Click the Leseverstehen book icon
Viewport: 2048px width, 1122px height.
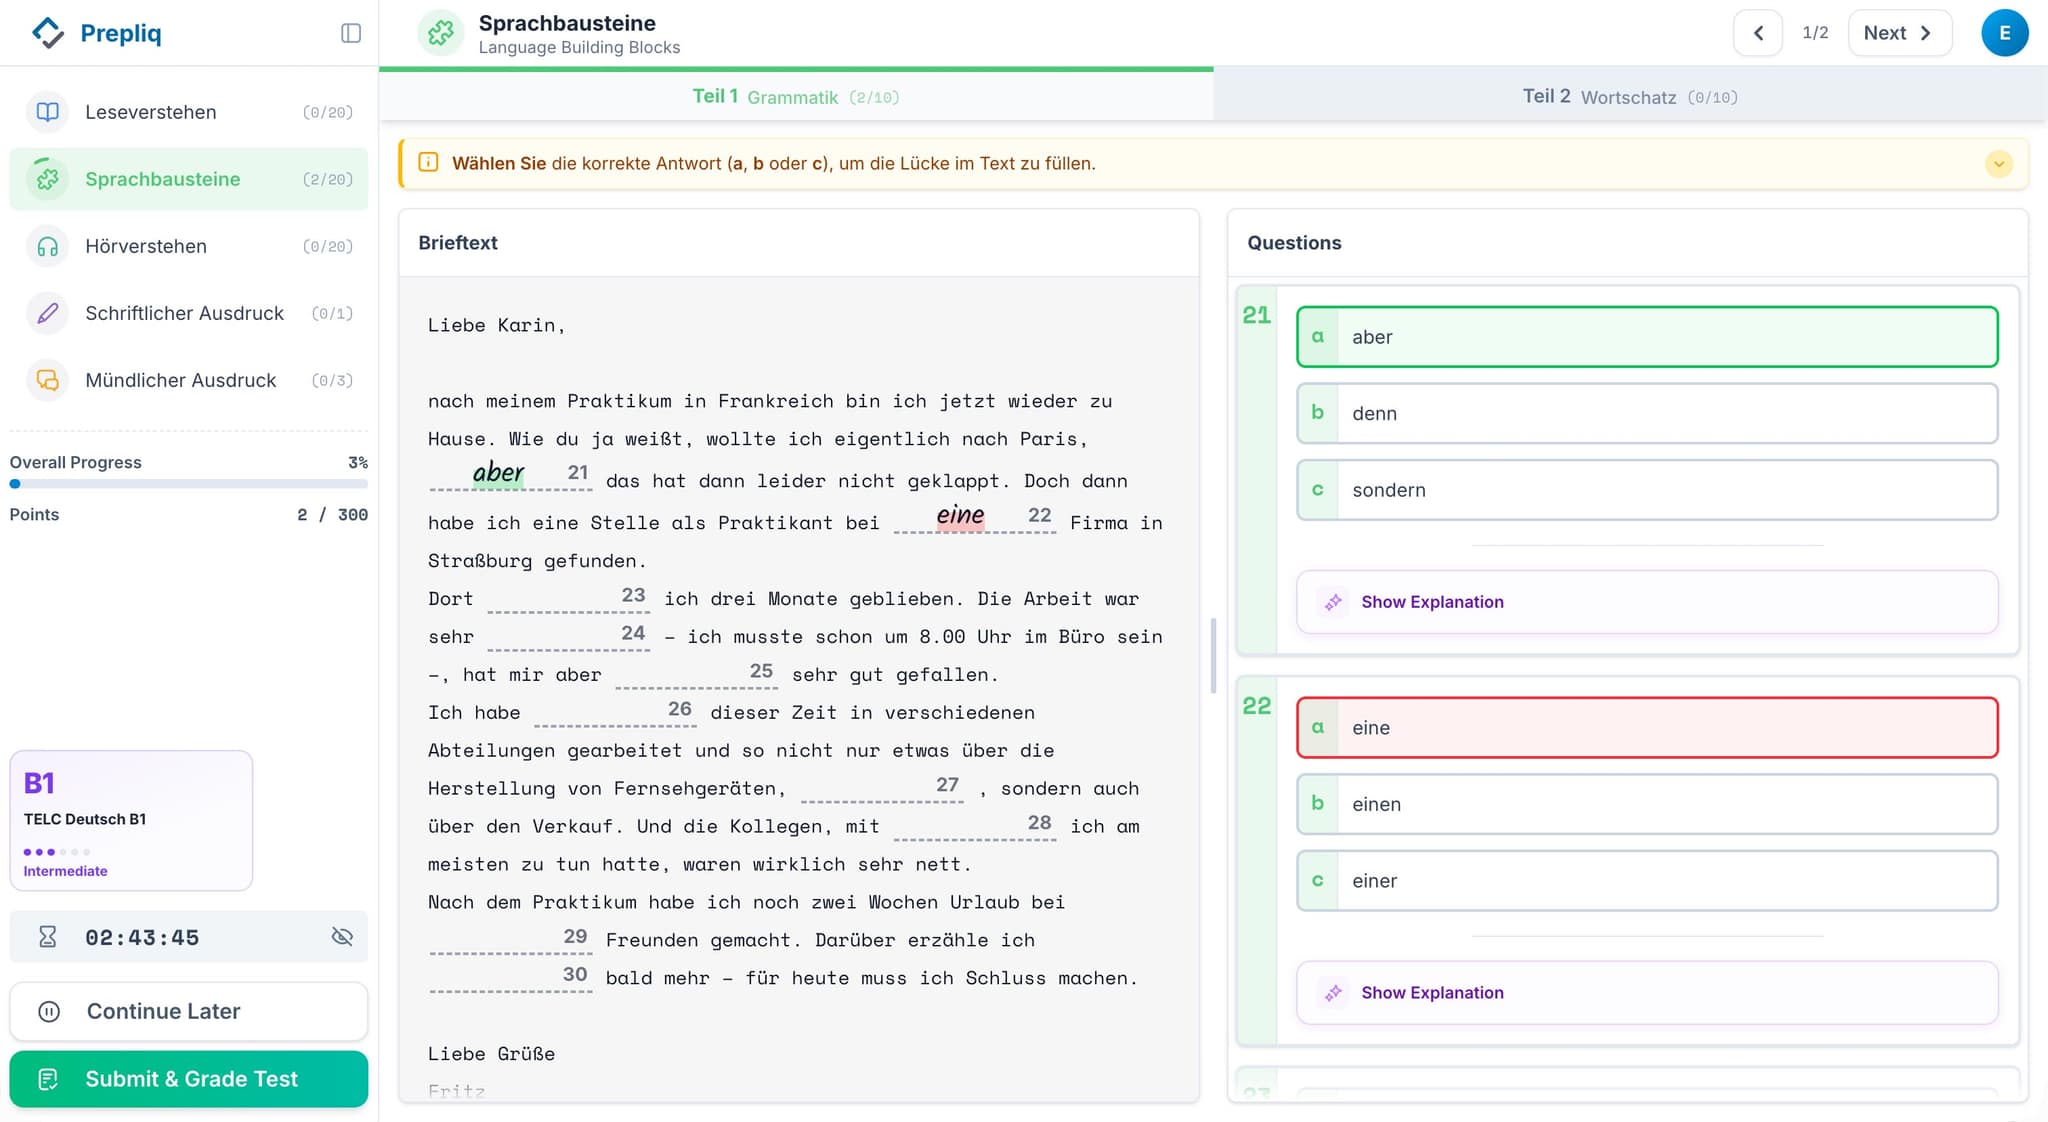(47, 112)
